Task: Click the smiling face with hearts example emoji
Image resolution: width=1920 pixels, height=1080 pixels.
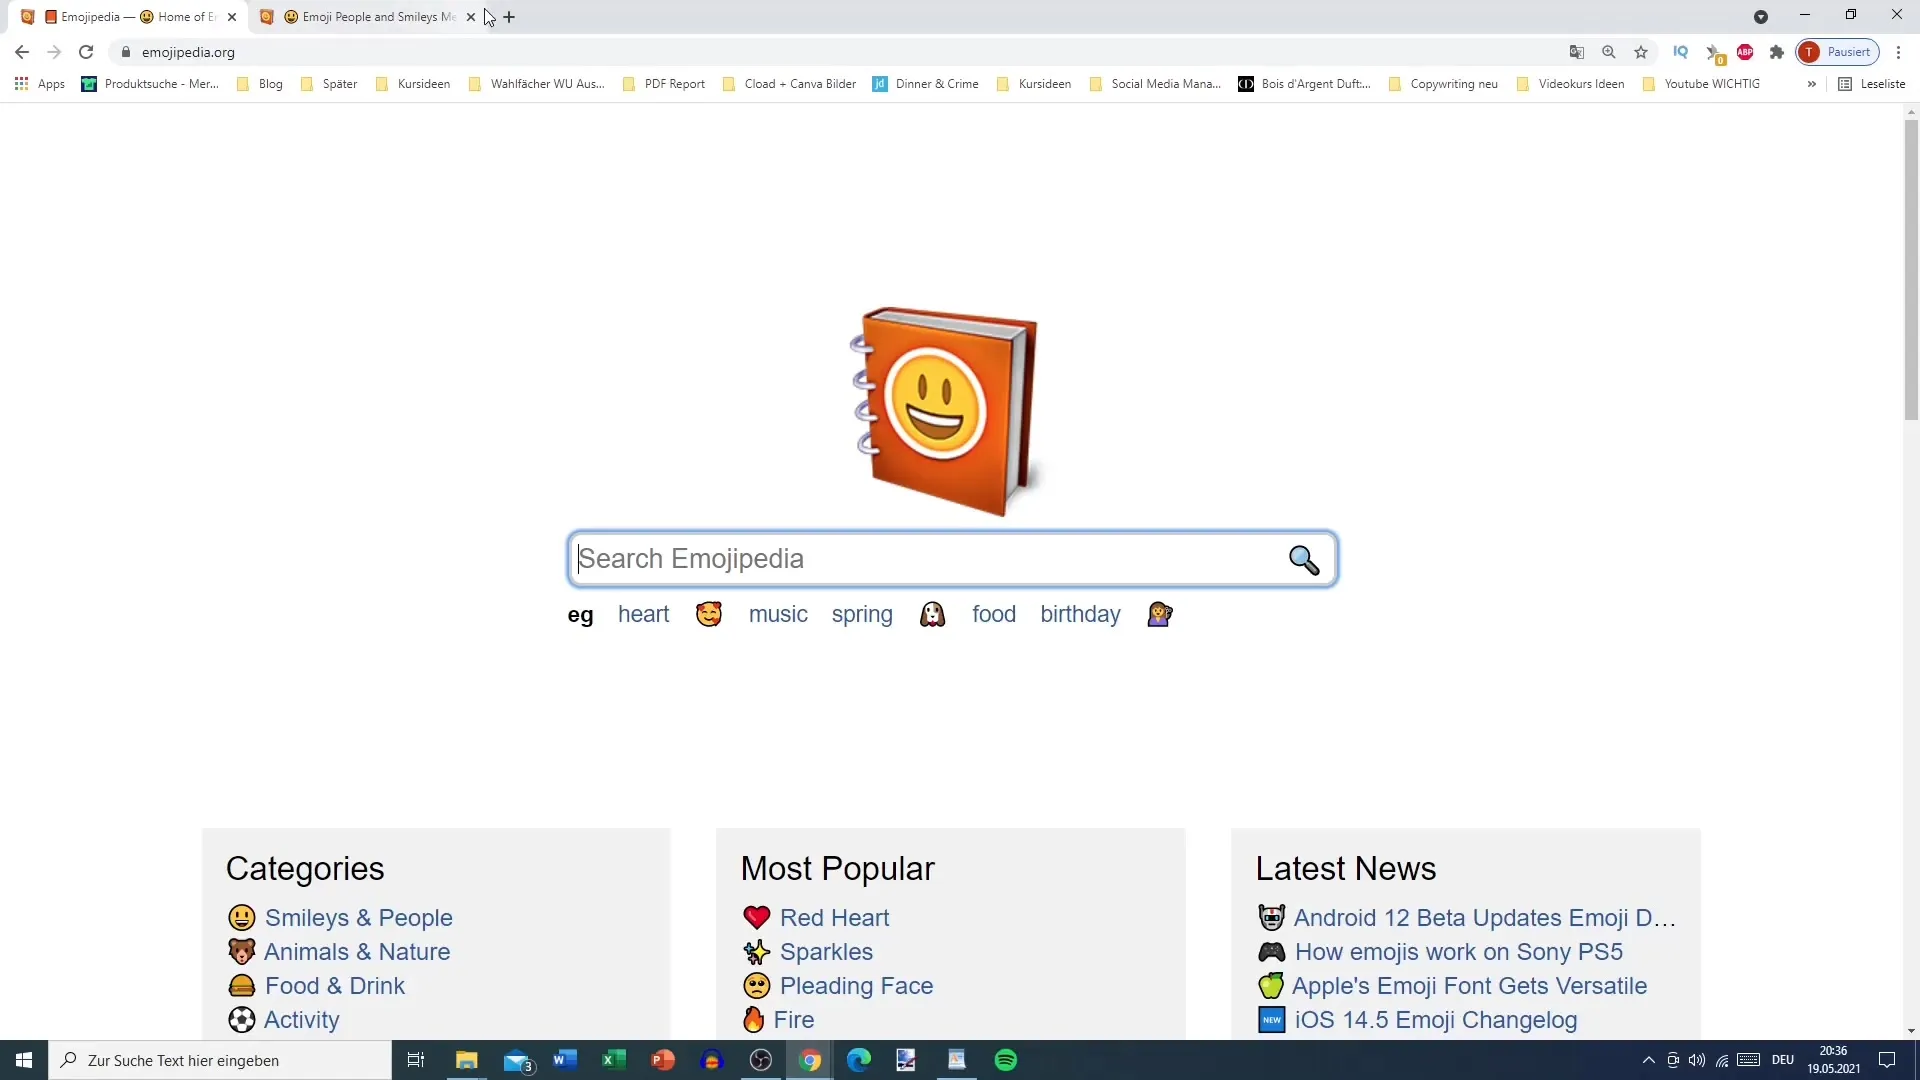Action: pyautogui.click(x=709, y=614)
